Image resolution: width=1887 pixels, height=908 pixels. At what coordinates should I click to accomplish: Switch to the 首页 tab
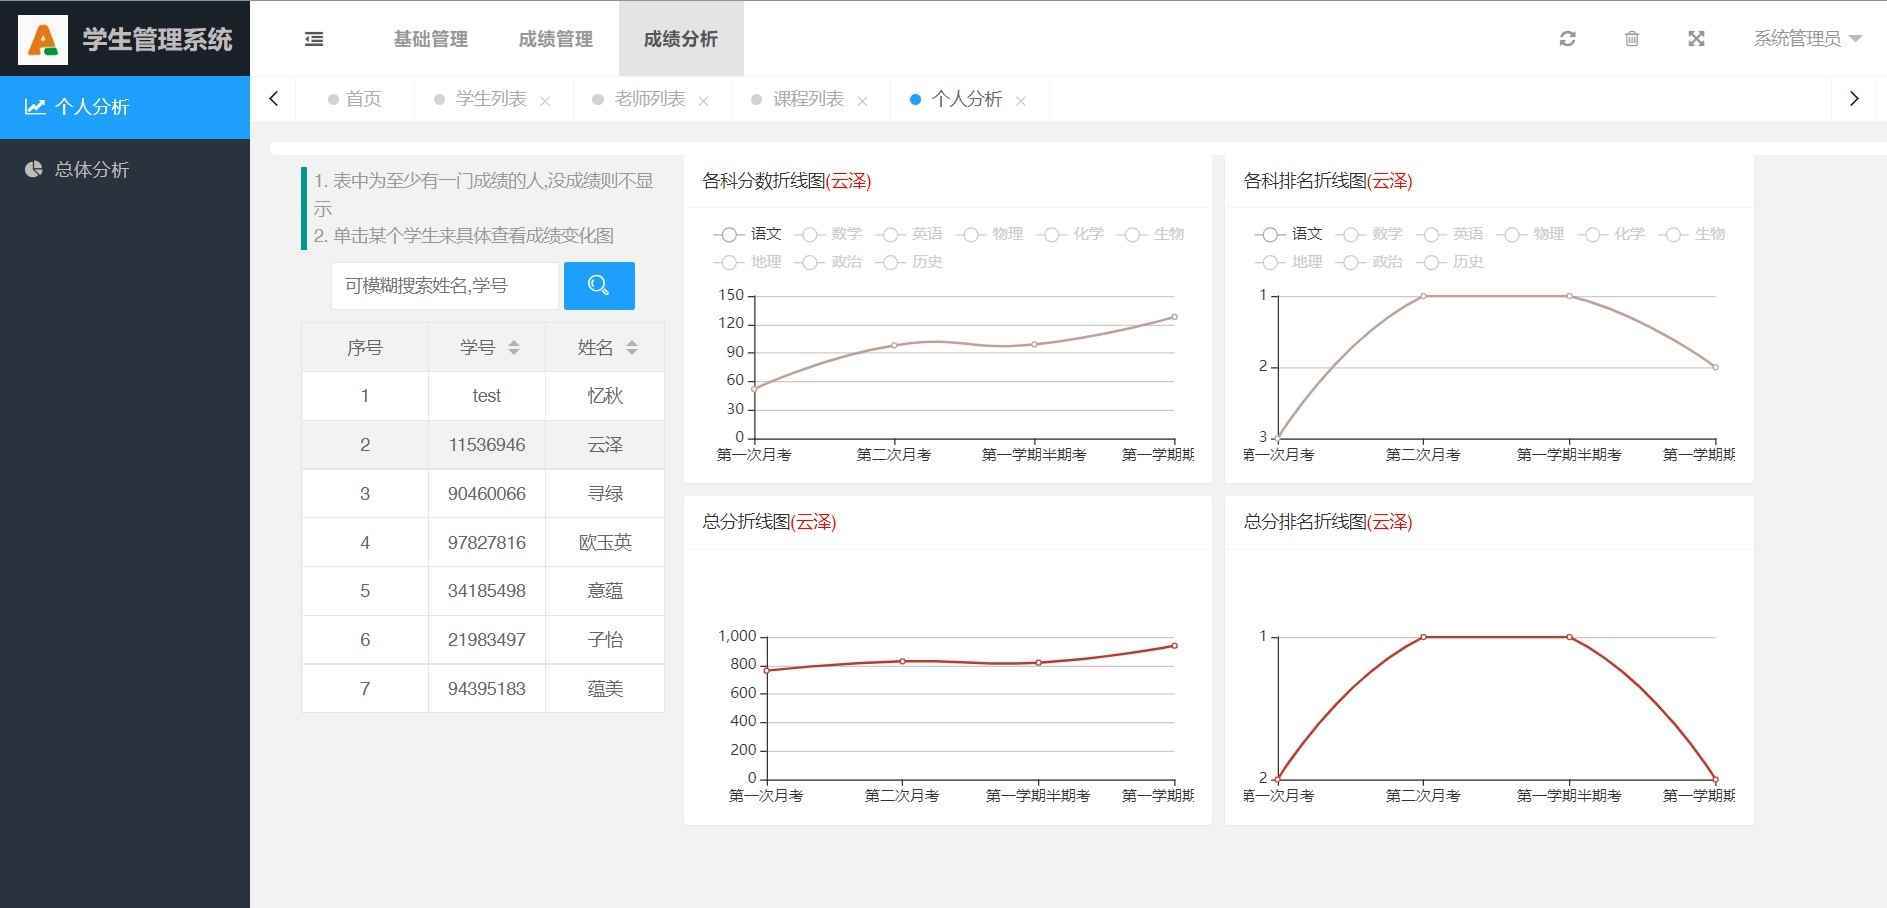355,99
